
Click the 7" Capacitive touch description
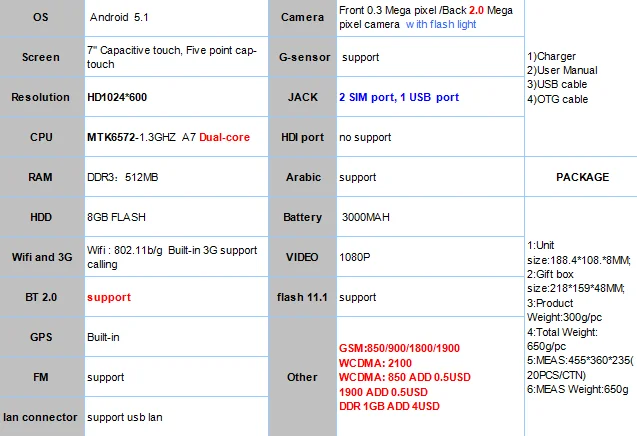tap(172, 57)
